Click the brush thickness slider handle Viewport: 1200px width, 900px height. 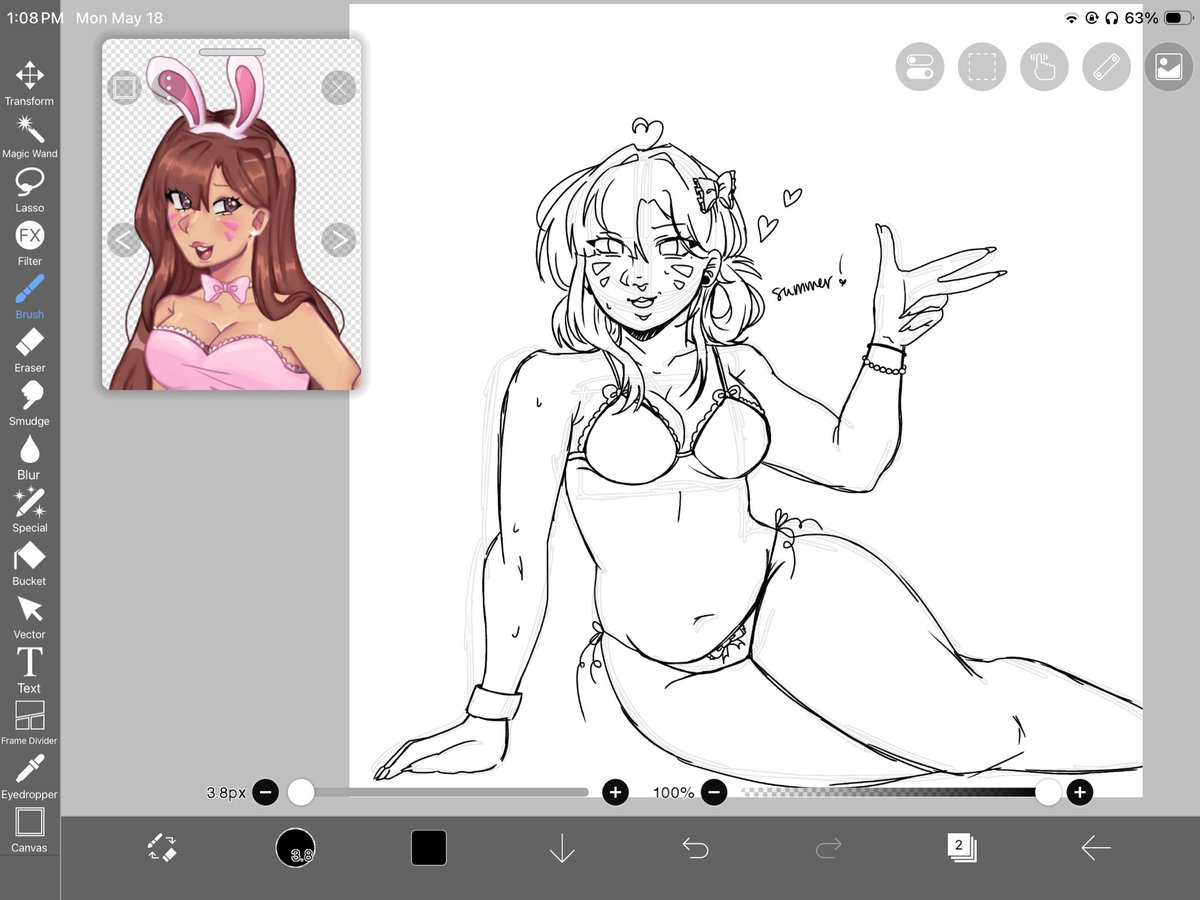click(x=301, y=793)
